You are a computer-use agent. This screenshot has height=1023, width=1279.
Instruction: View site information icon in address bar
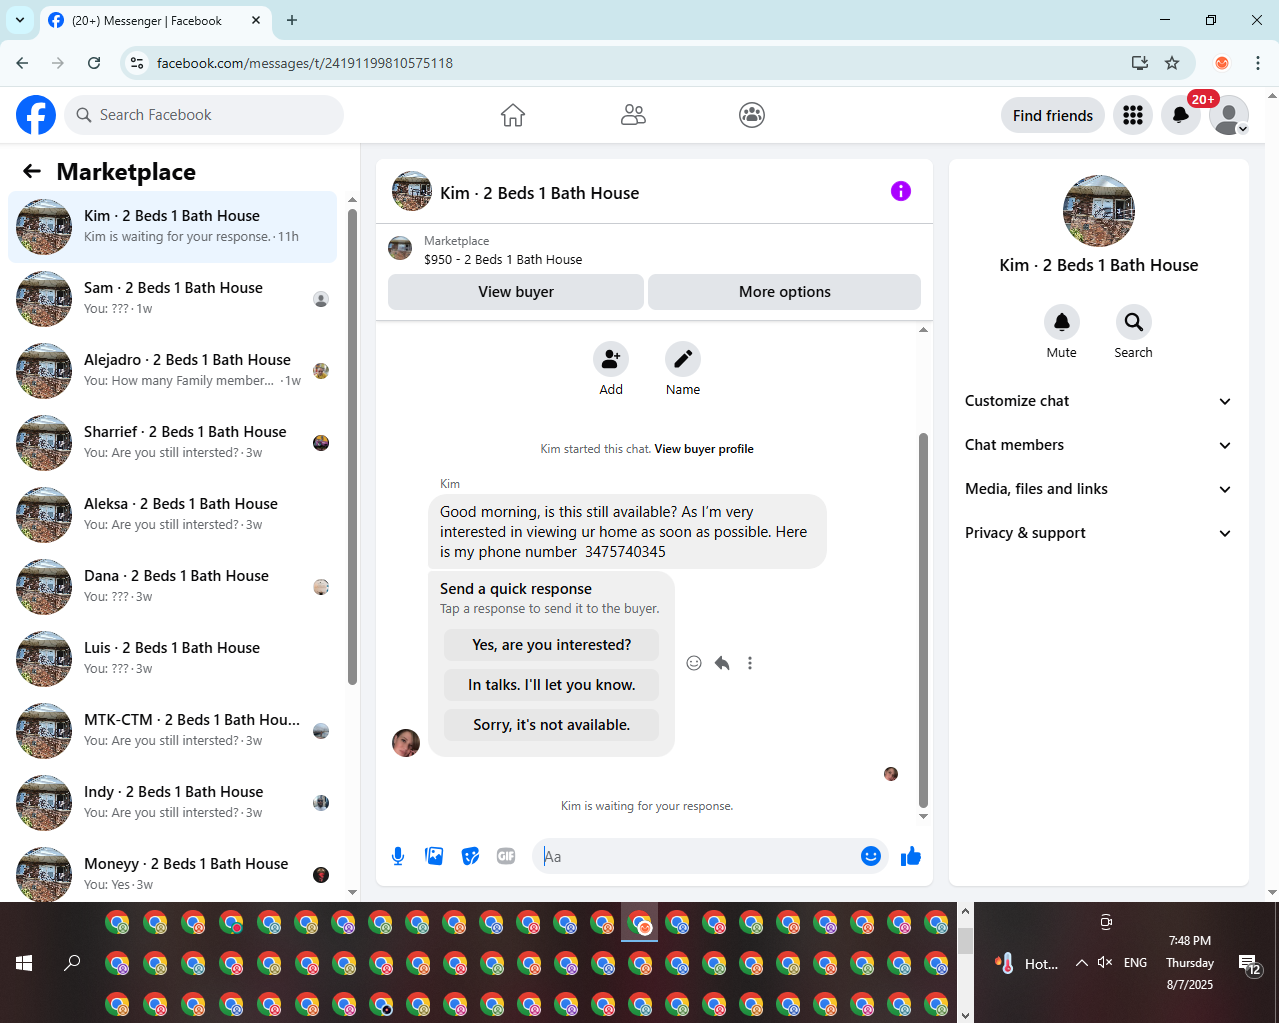coord(137,63)
